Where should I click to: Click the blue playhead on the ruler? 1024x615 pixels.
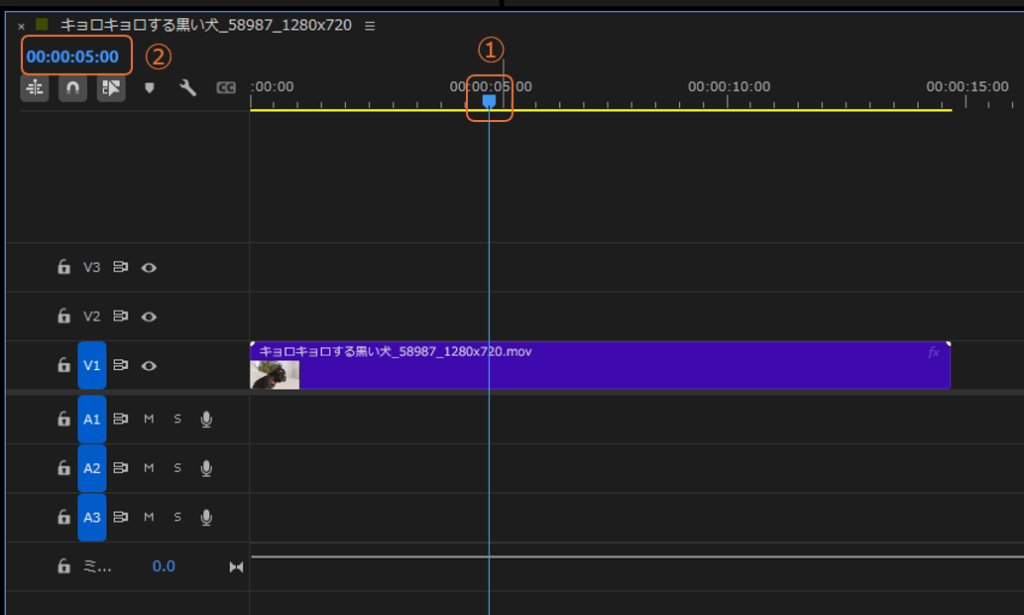(489, 101)
